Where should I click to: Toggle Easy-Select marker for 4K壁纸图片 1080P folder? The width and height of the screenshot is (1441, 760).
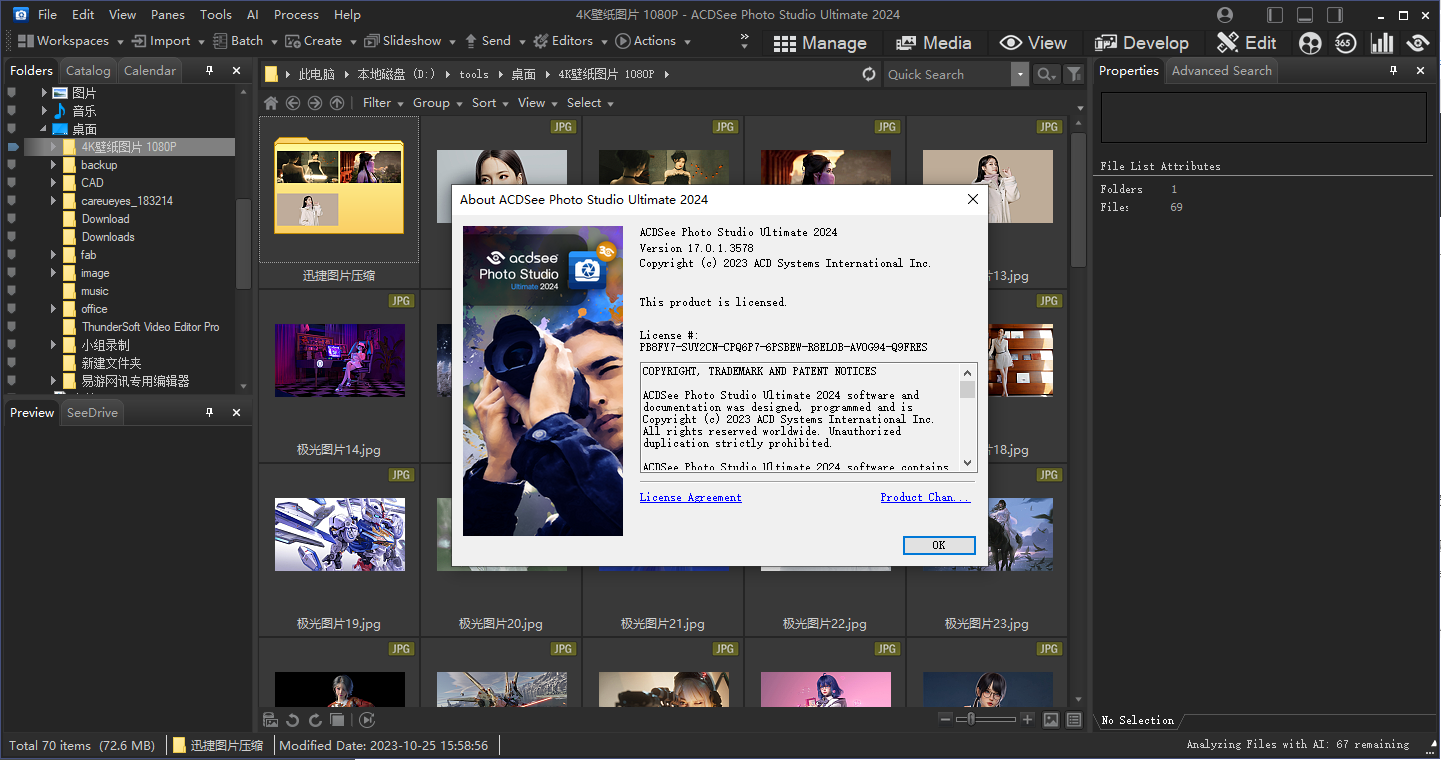[12, 147]
